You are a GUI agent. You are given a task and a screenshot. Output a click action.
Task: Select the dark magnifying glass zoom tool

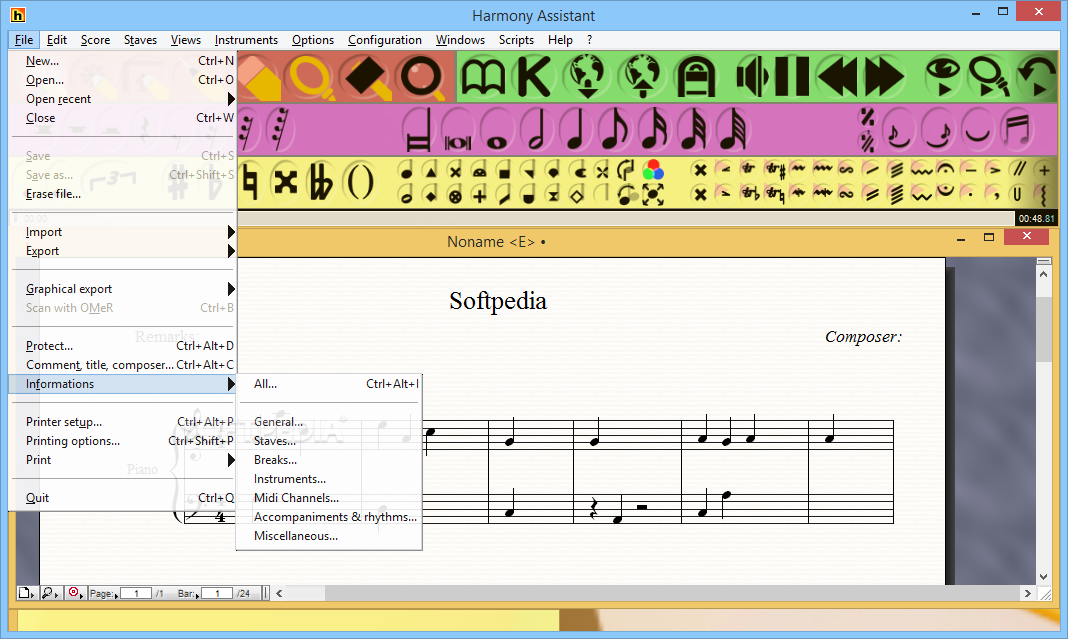click(422, 77)
